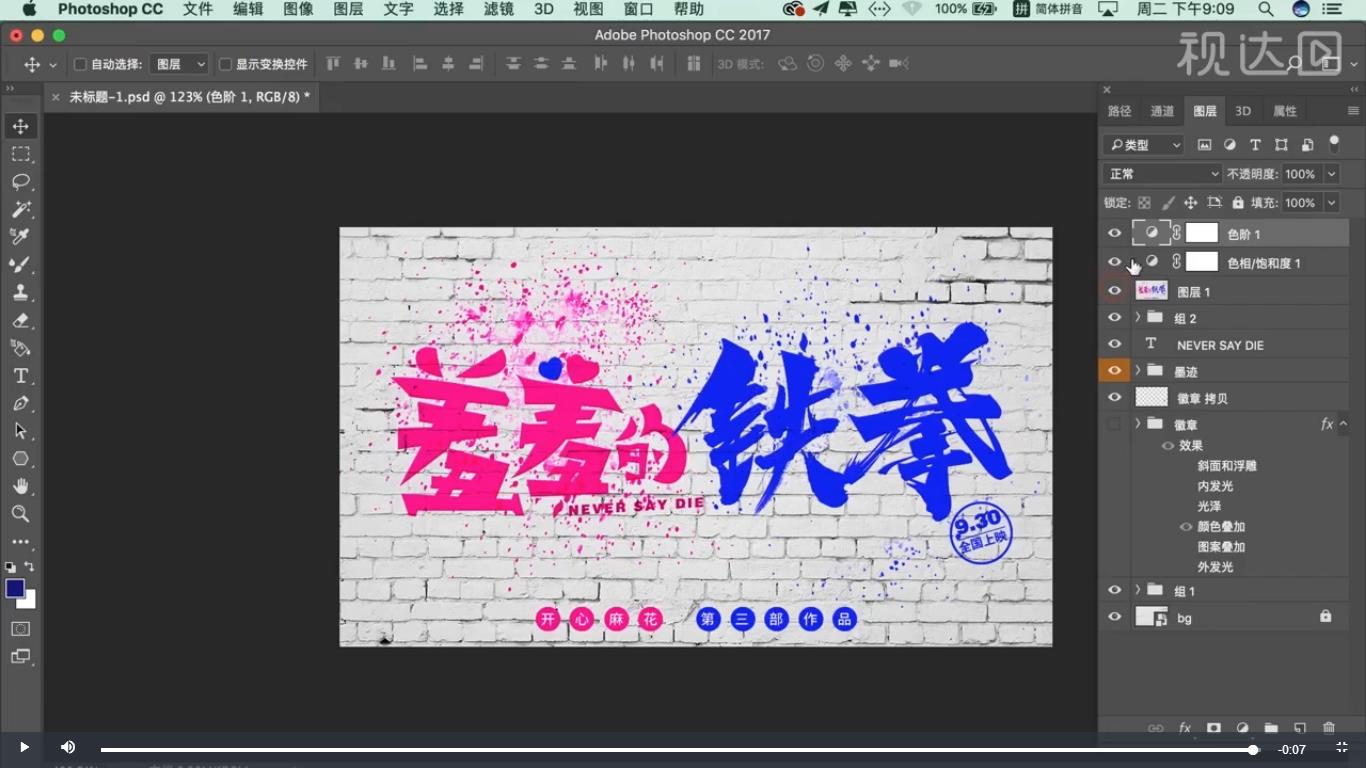Click the link layers icon
Image resolution: width=1366 pixels, height=768 pixels.
(x=1155, y=729)
